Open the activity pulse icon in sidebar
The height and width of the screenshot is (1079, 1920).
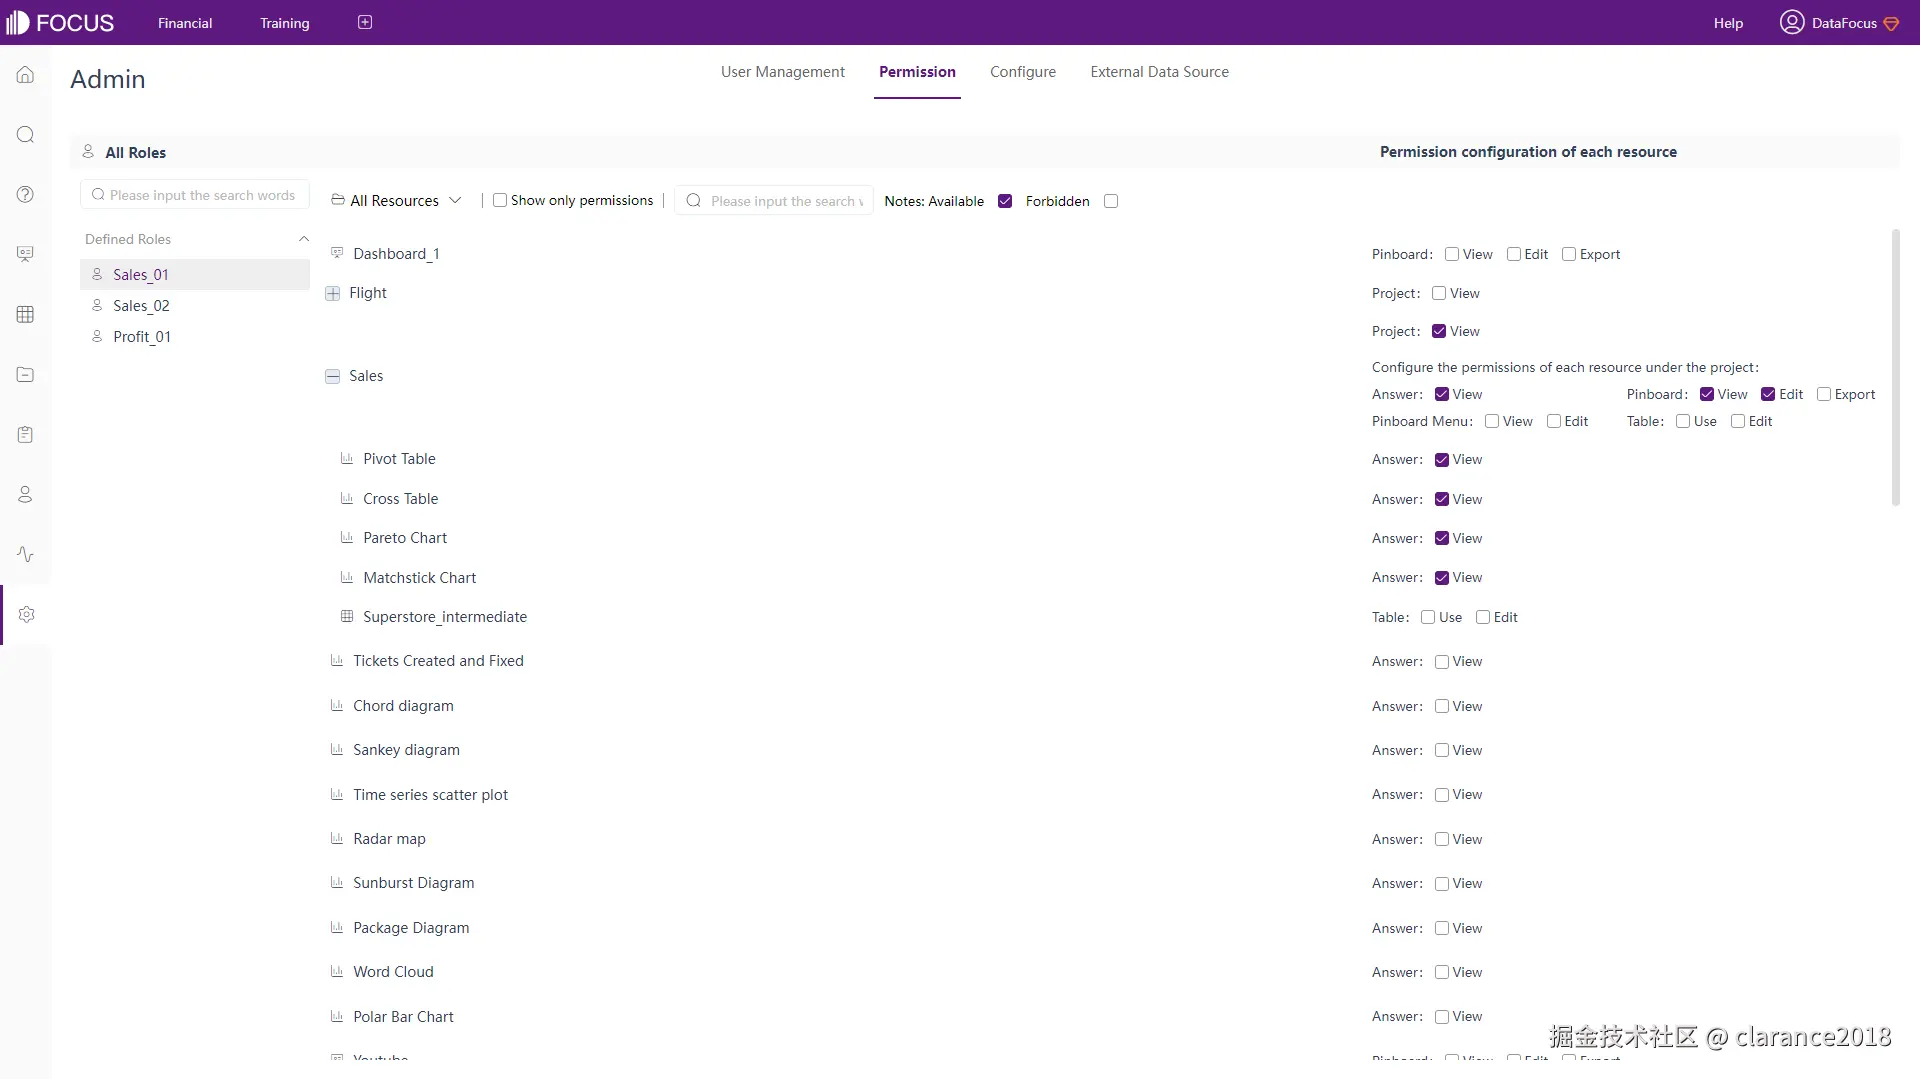point(26,554)
